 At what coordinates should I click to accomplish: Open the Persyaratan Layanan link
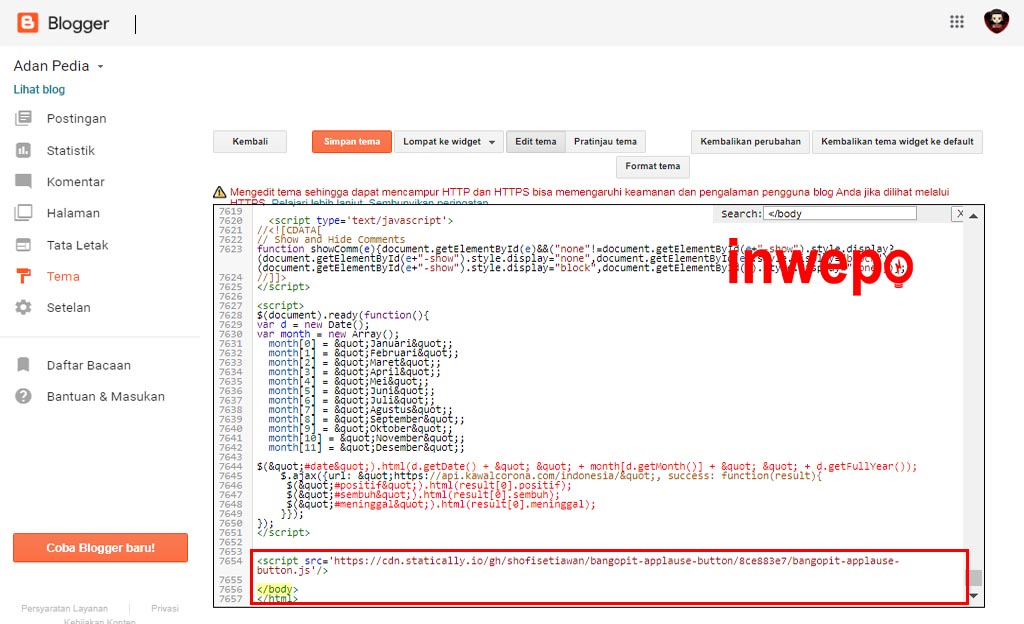coord(64,608)
